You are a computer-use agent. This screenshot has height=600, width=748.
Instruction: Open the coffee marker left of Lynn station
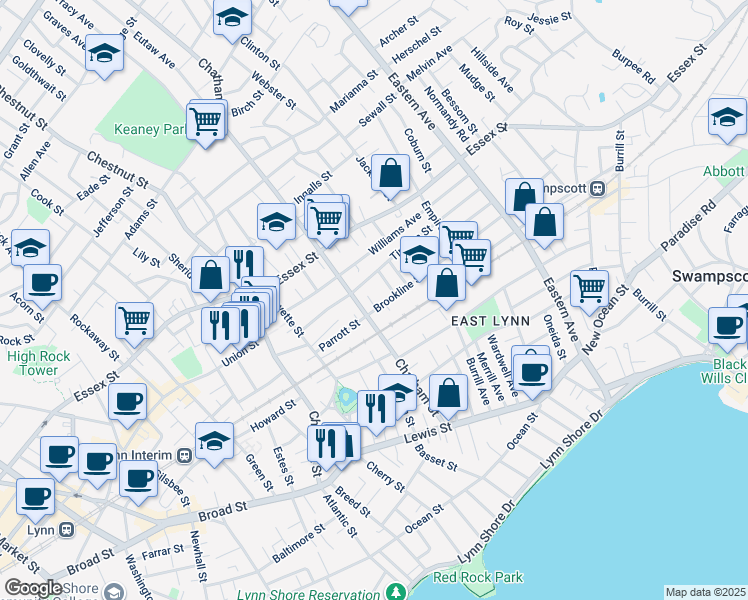click(x=35, y=495)
